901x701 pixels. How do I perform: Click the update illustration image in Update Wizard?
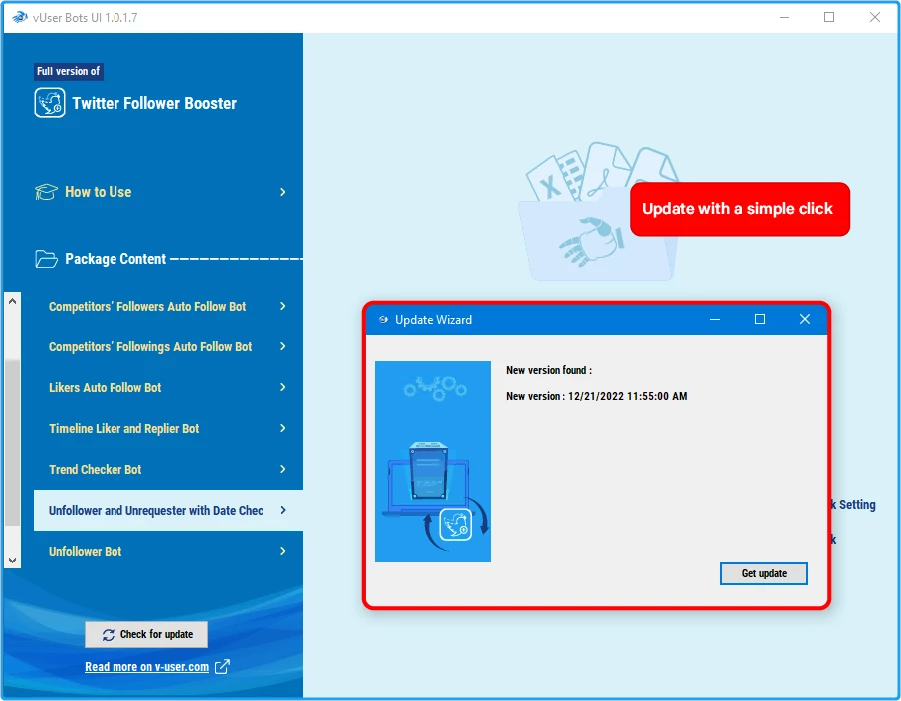(433, 461)
